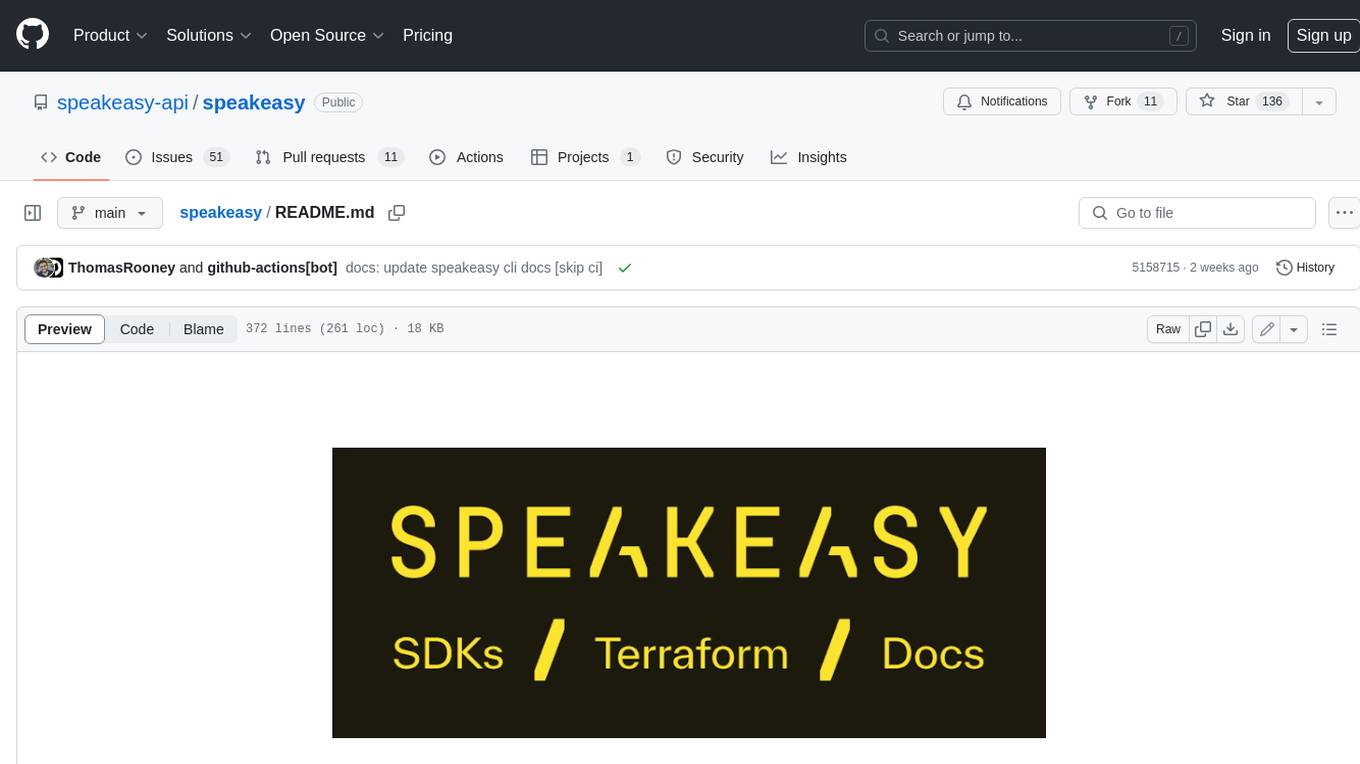Open the speakeasy repository link
1360x764 pixels.
254,102
